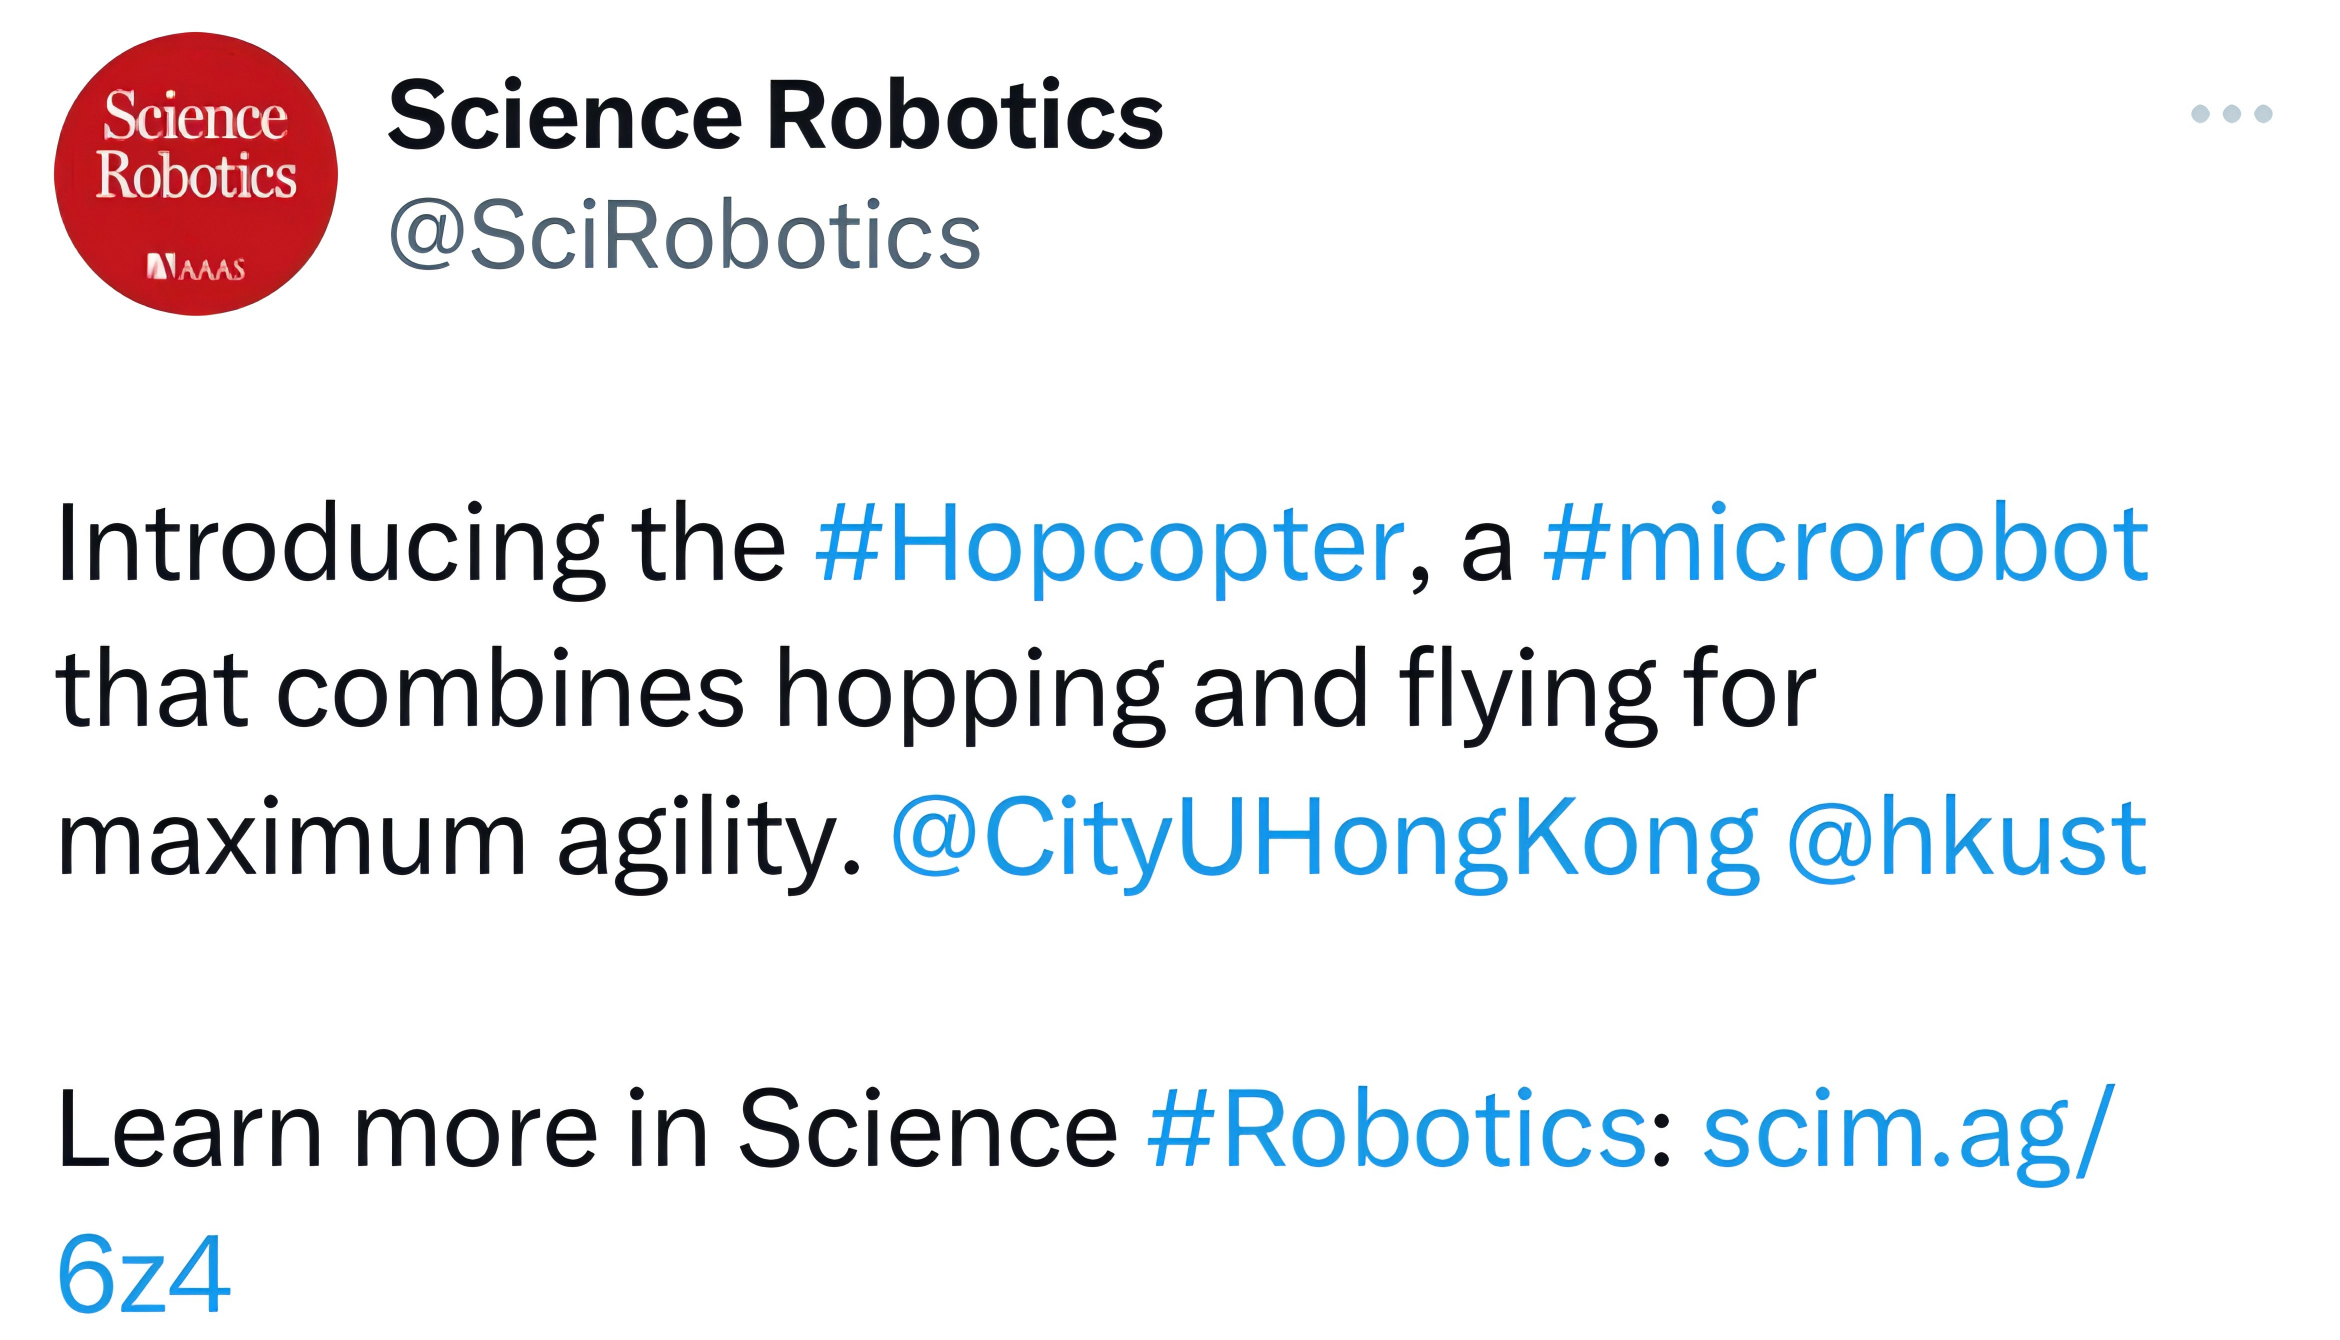
Task: Open the three-dot more options menu
Action: [x=2231, y=114]
